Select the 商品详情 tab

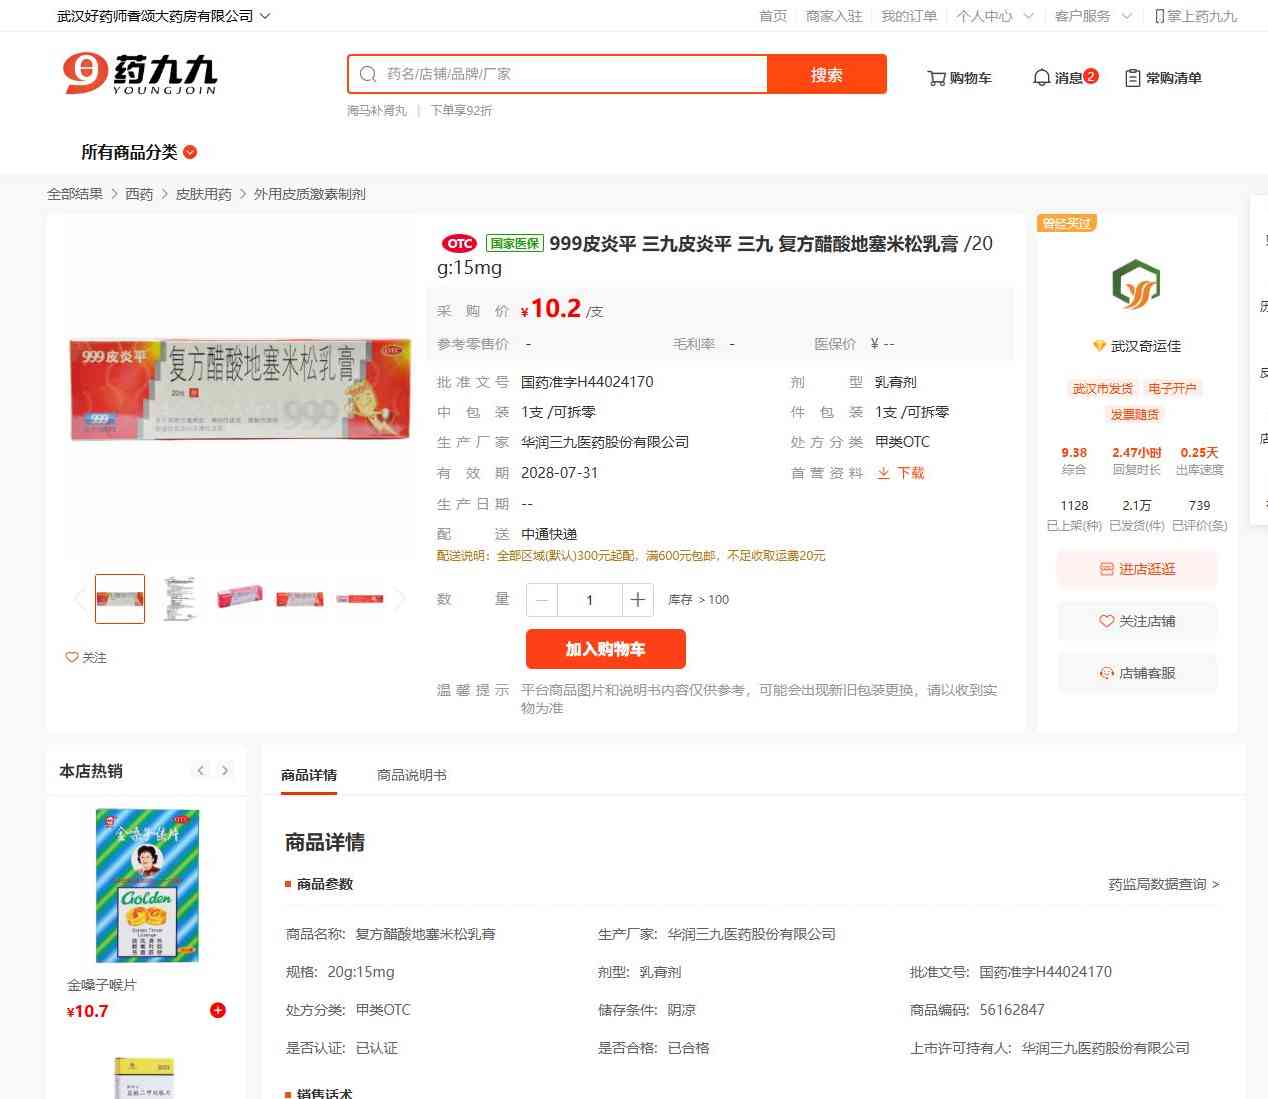pyautogui.click(x=309, y=775)
